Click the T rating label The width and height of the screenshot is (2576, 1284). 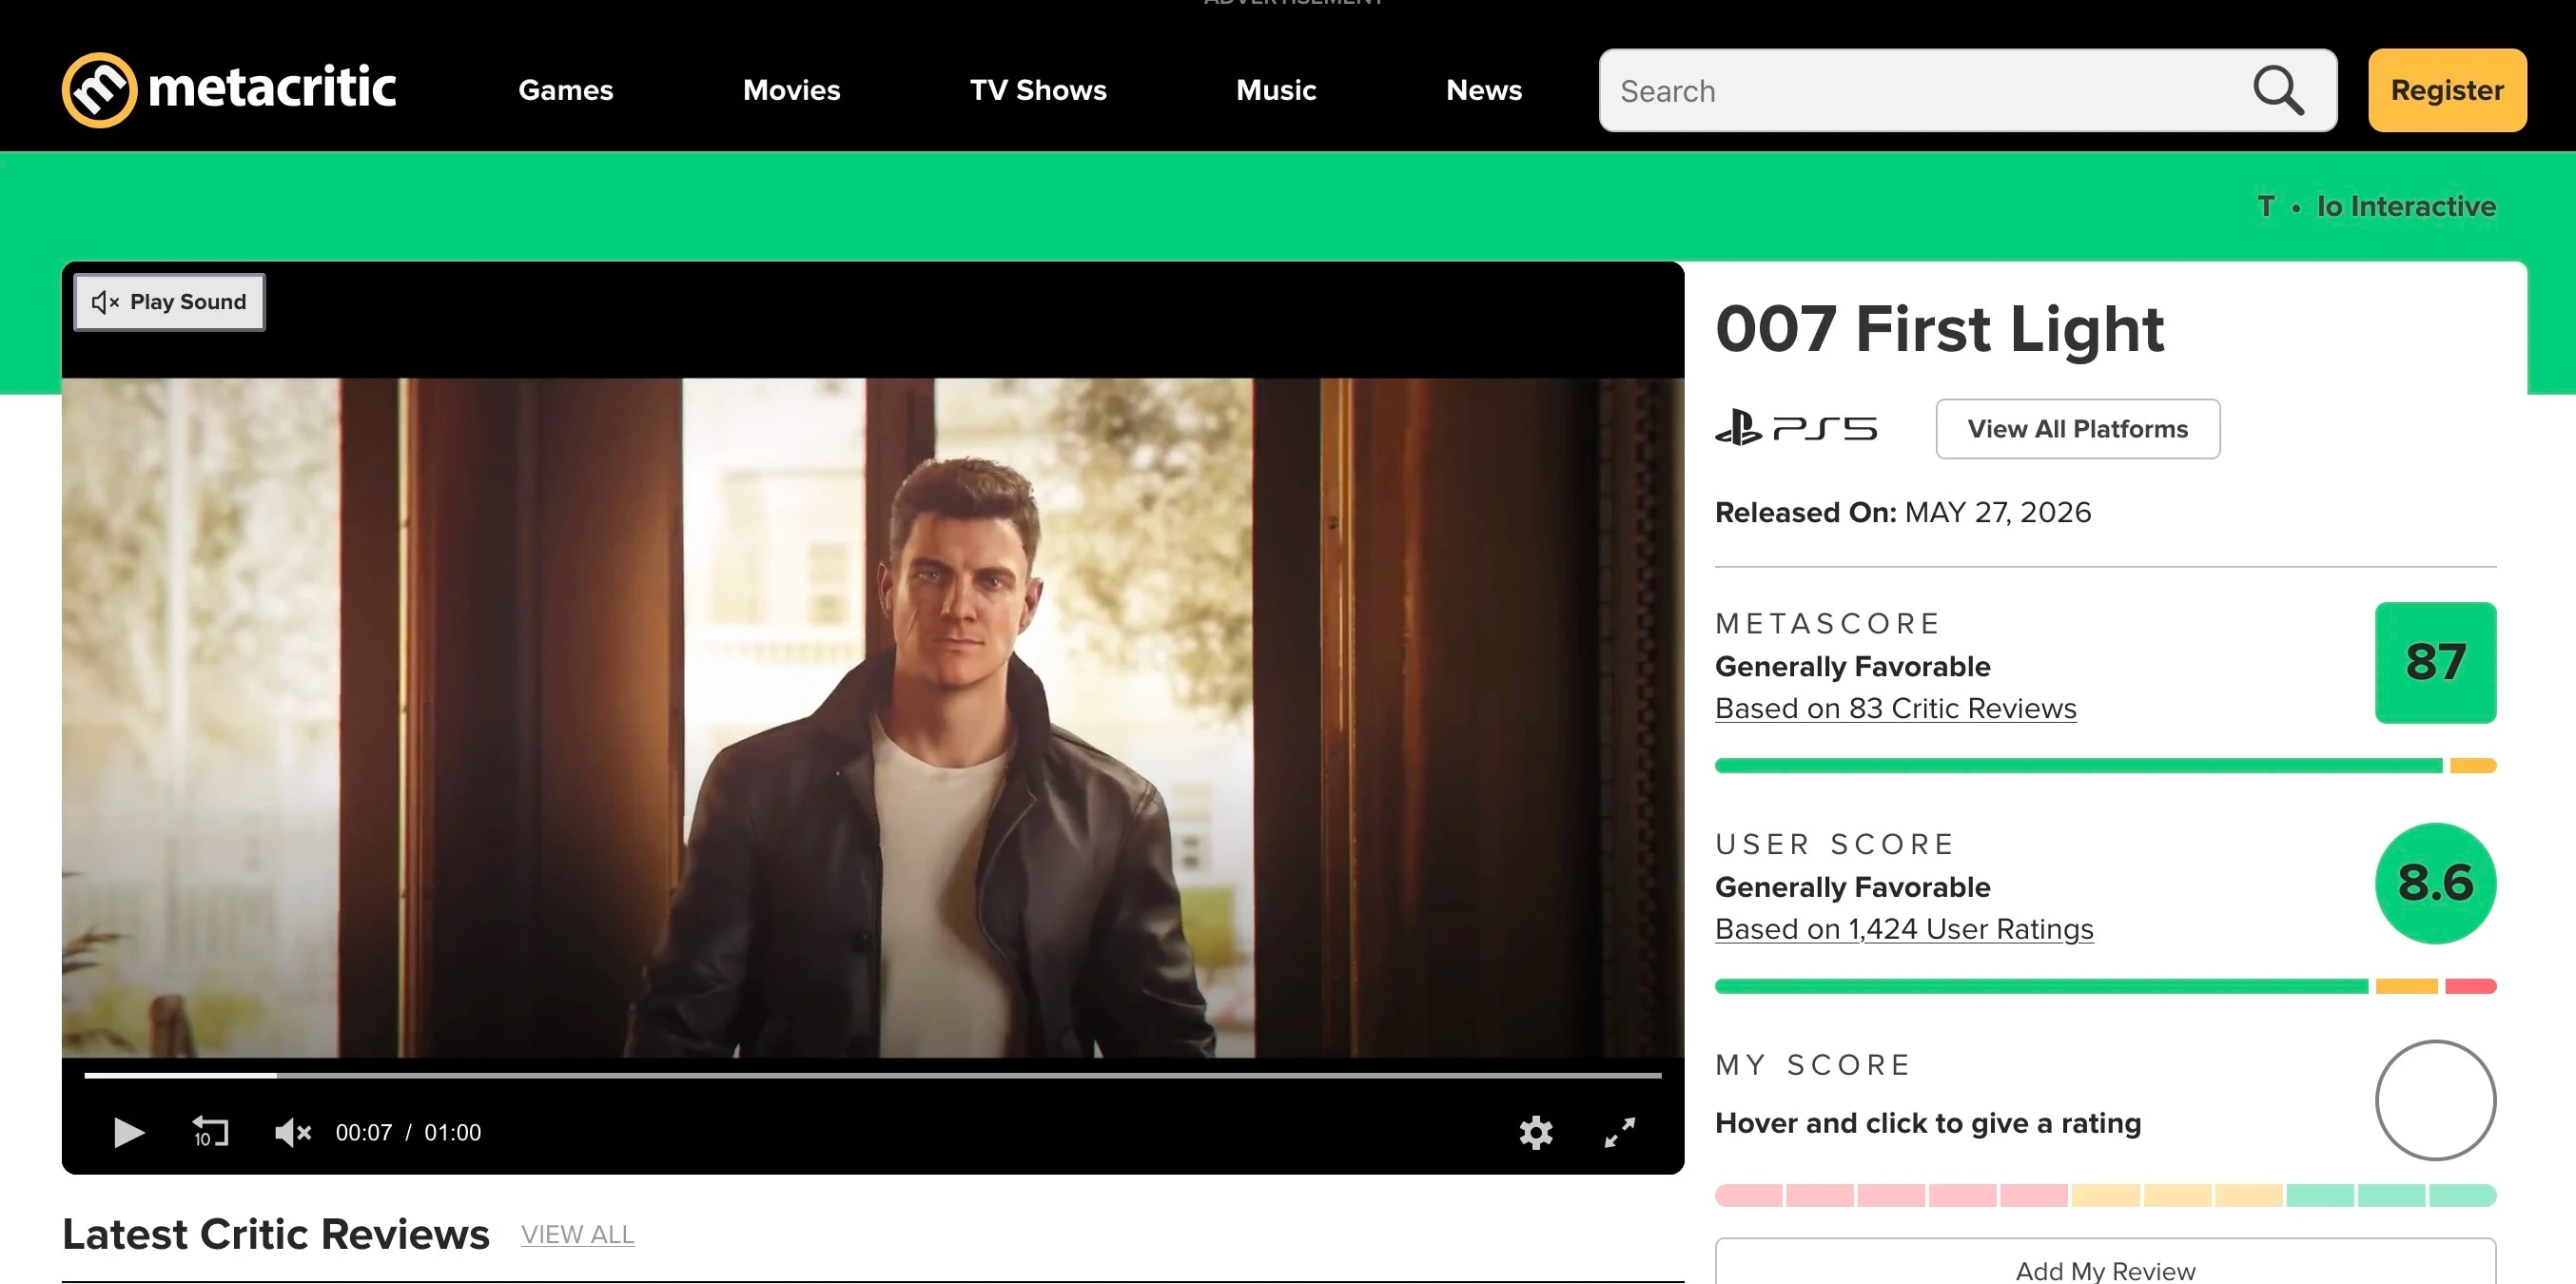(2265, 206)
